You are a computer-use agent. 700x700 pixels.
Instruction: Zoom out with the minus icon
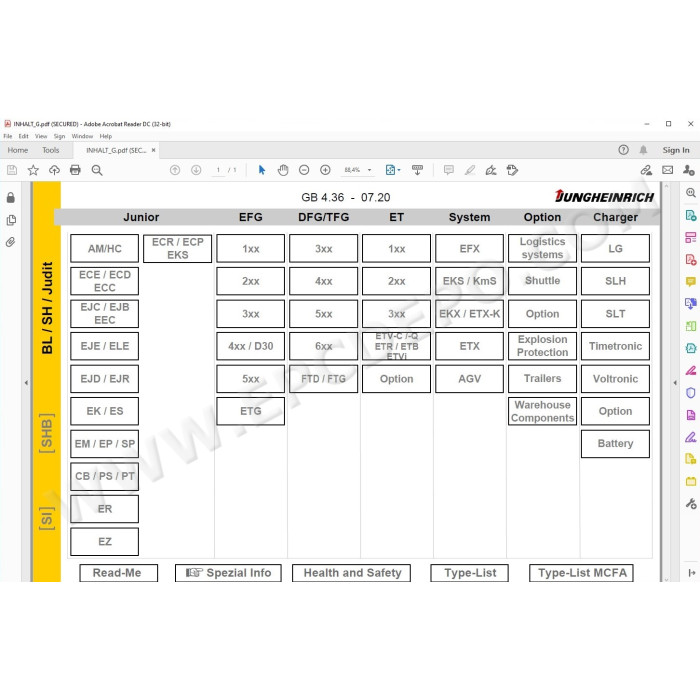click(304, 170)
